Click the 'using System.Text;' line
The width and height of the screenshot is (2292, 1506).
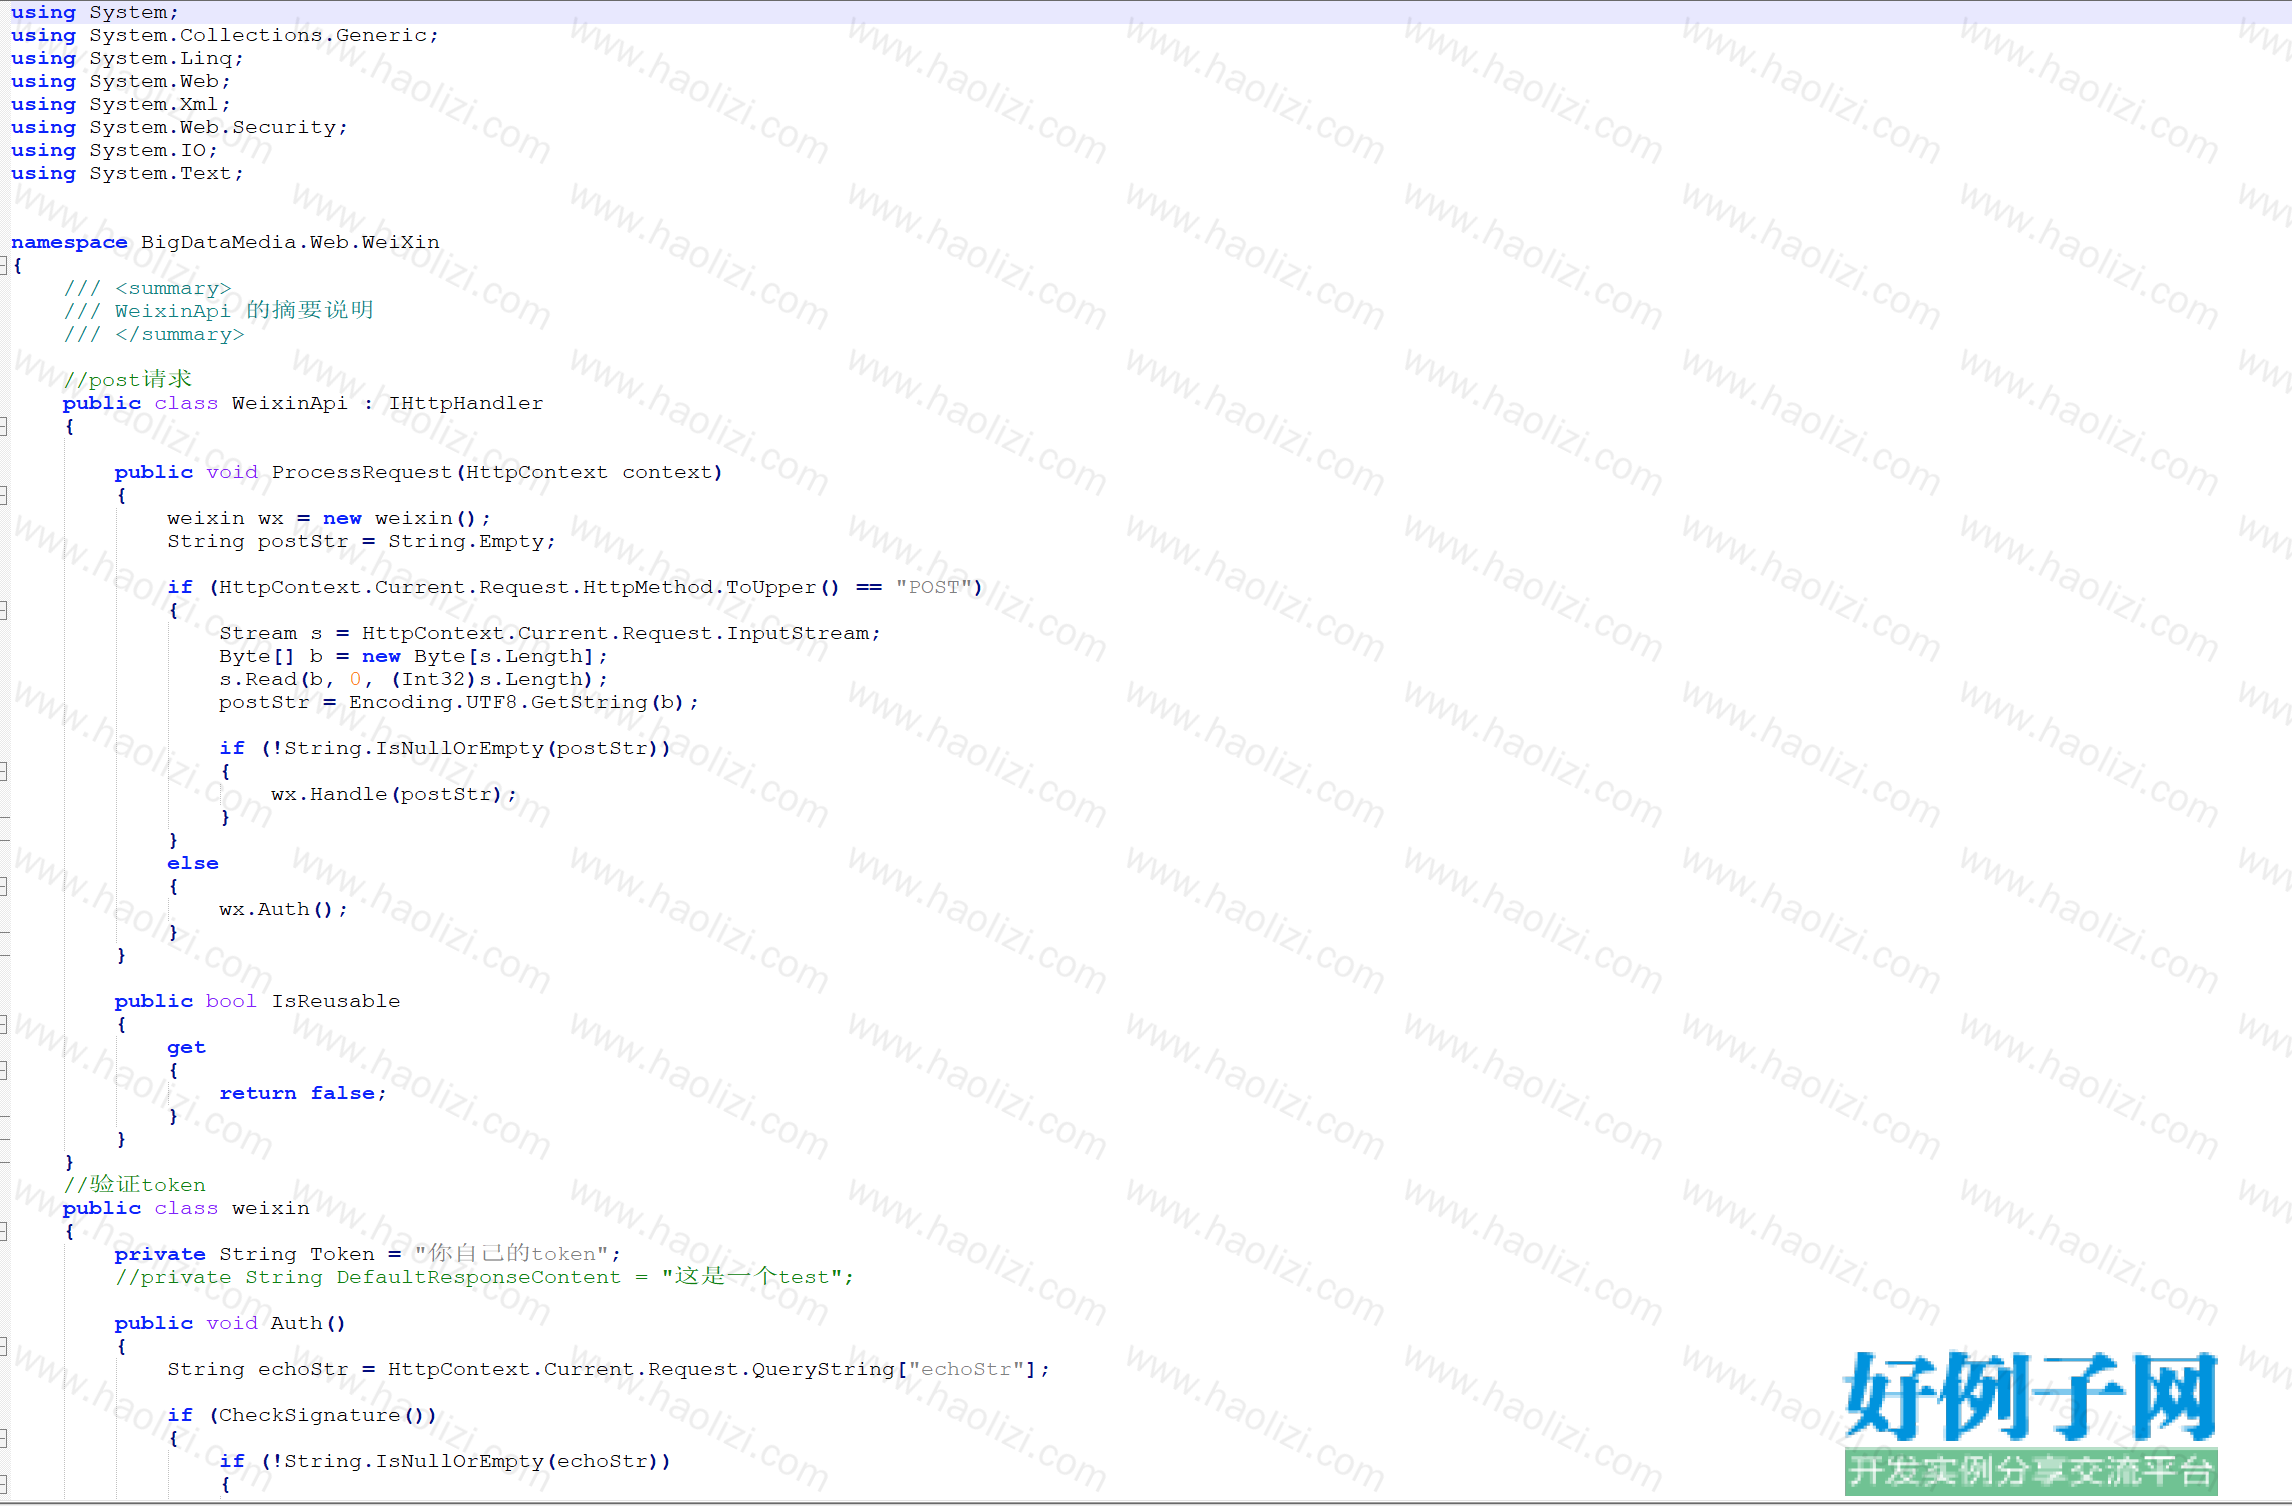(x=127, y=173)
